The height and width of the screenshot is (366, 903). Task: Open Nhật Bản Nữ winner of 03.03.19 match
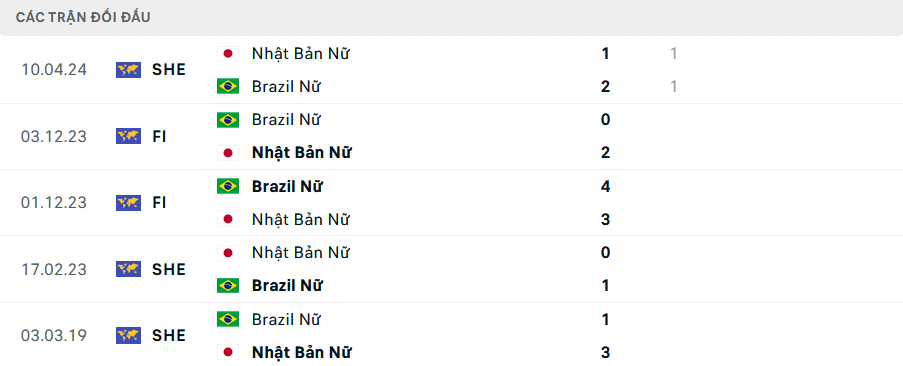302,352
